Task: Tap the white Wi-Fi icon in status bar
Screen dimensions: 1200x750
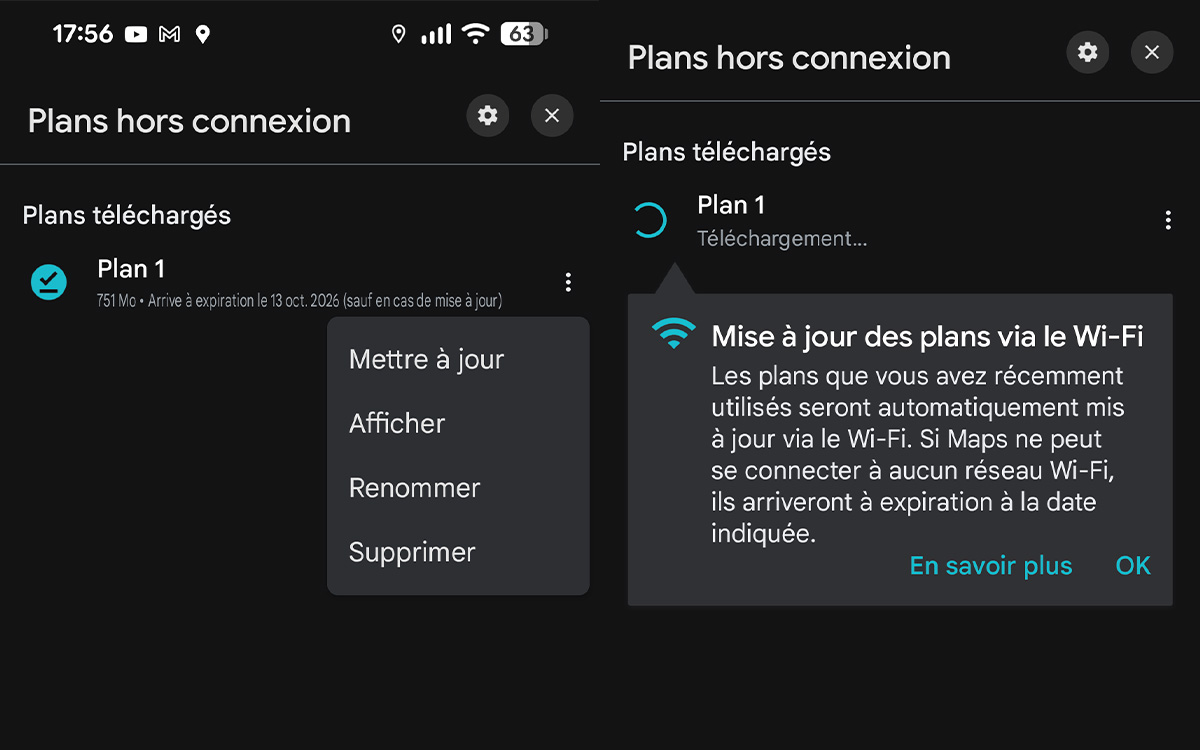Action: click(x=475, y=35)
